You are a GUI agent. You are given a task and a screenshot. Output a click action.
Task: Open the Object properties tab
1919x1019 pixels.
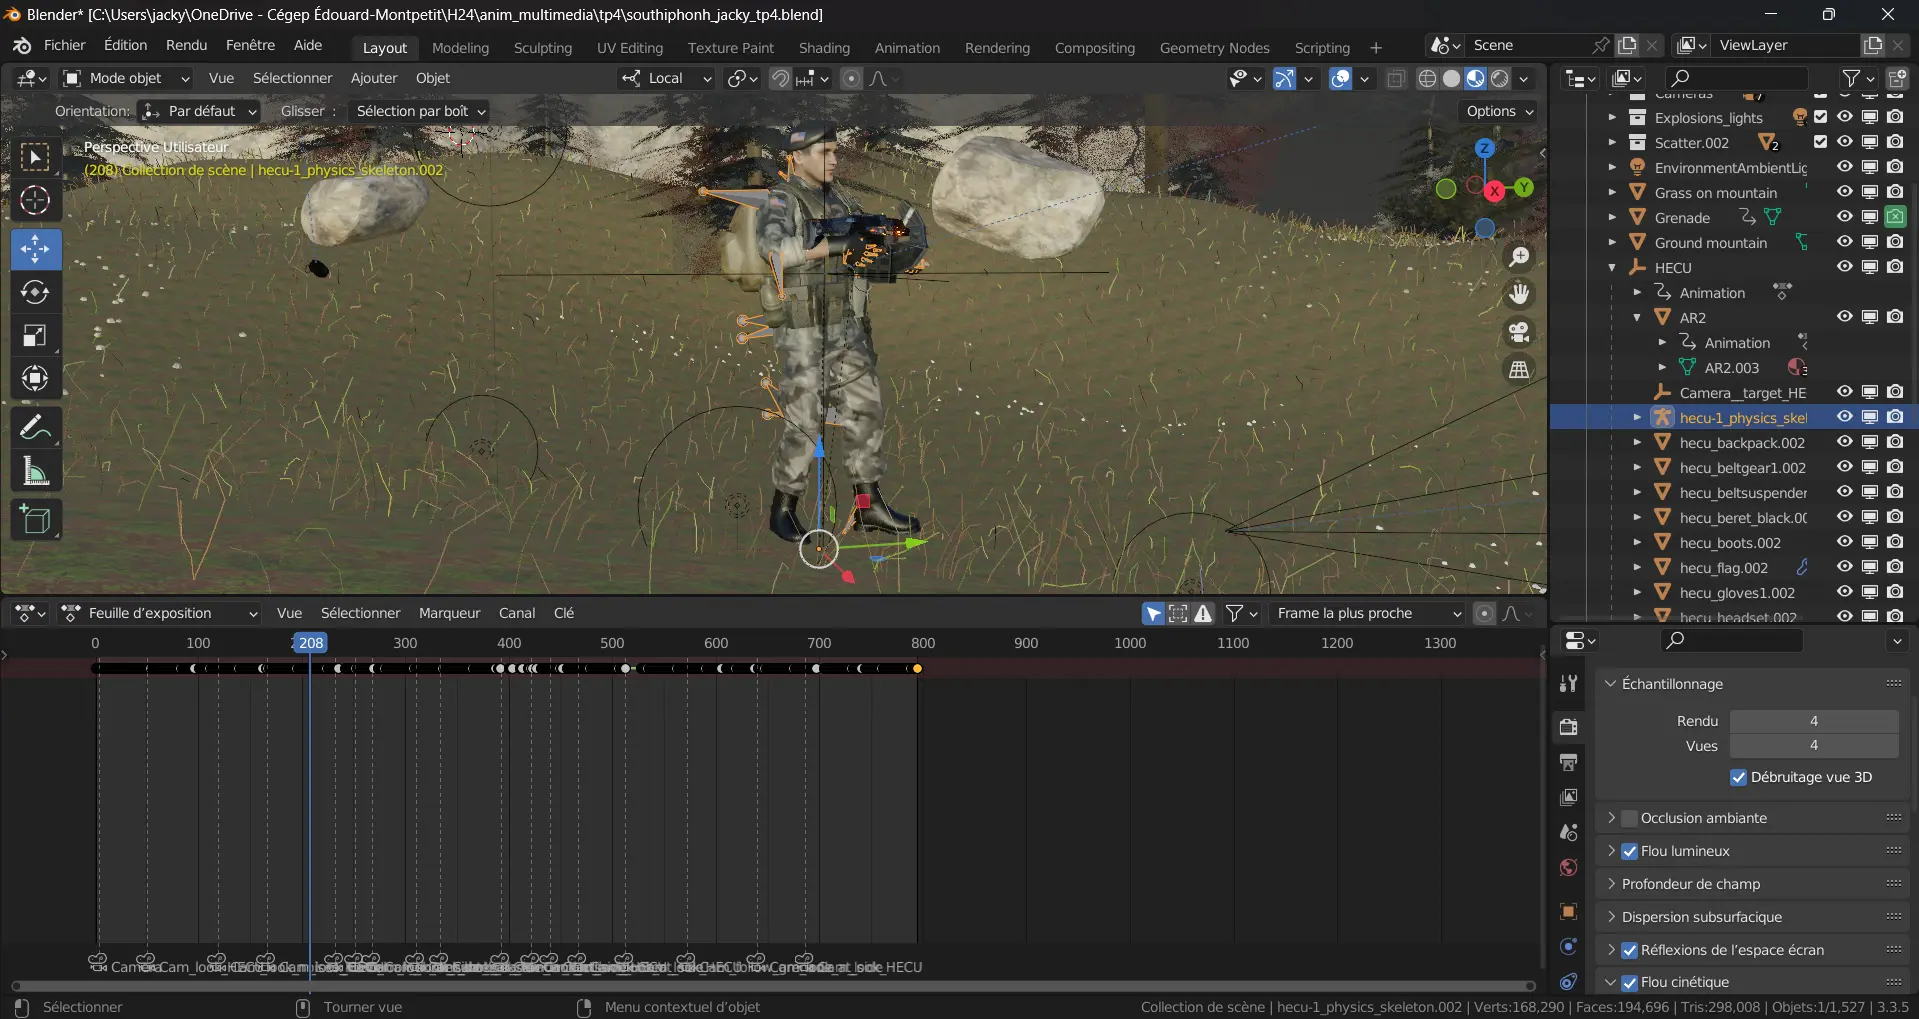[1568, 911]
